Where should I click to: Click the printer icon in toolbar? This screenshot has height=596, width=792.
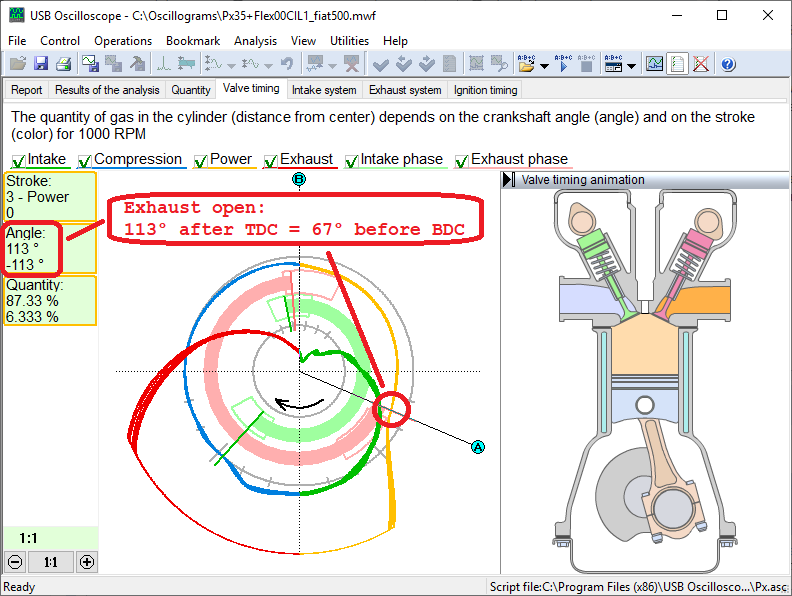63,64
